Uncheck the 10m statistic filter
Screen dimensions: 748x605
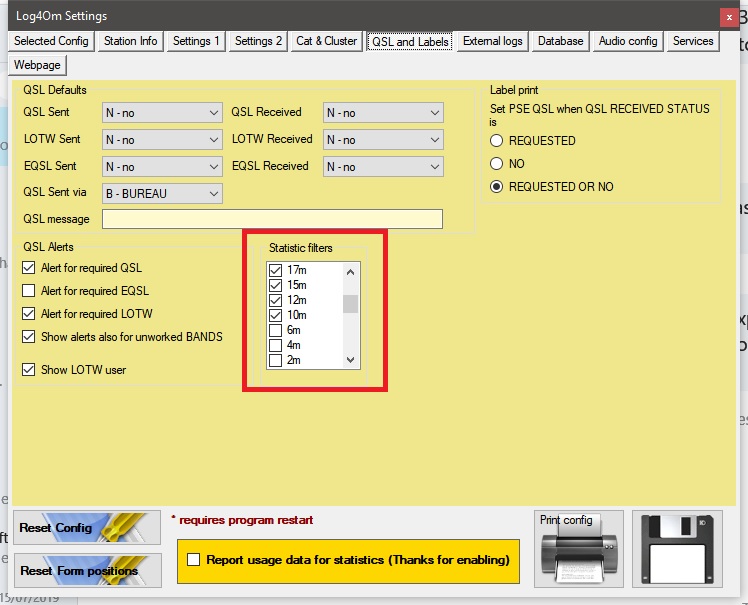pos(275,315)
